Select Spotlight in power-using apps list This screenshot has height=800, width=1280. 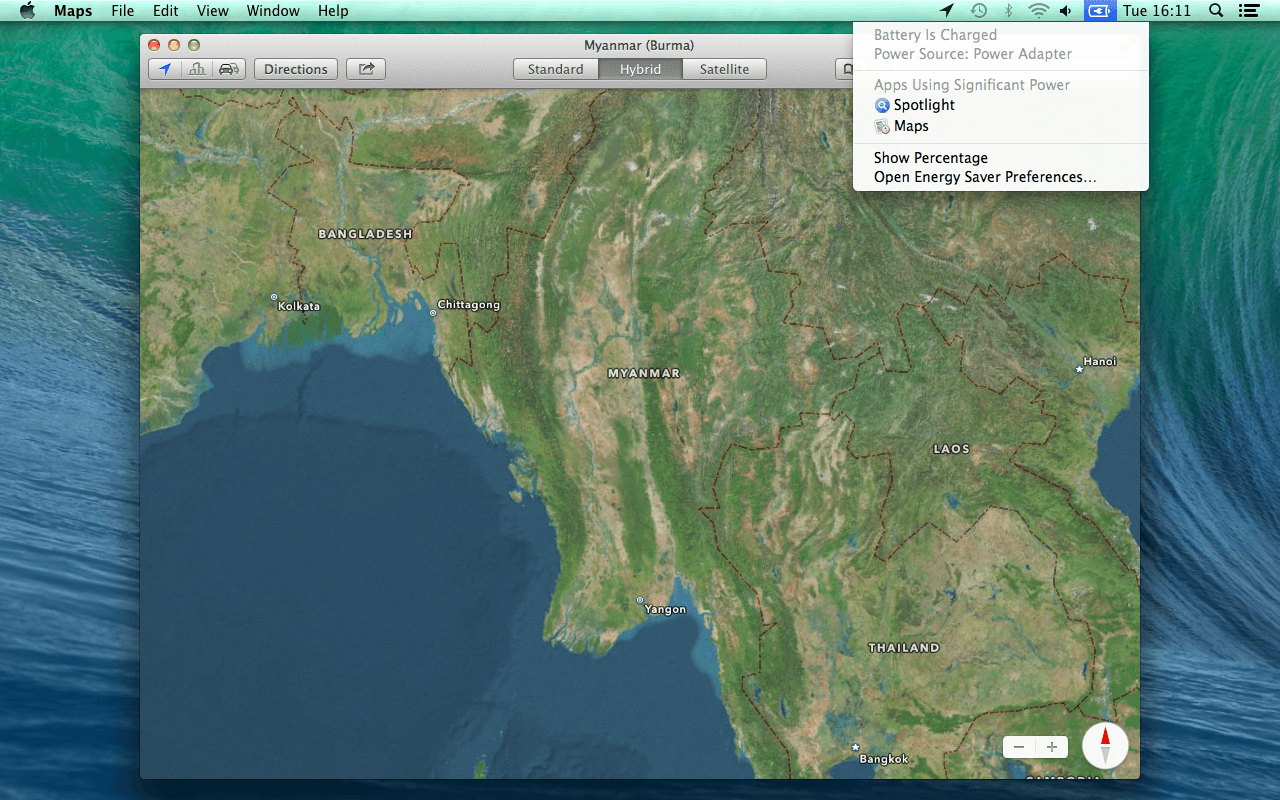(1000, 105)
